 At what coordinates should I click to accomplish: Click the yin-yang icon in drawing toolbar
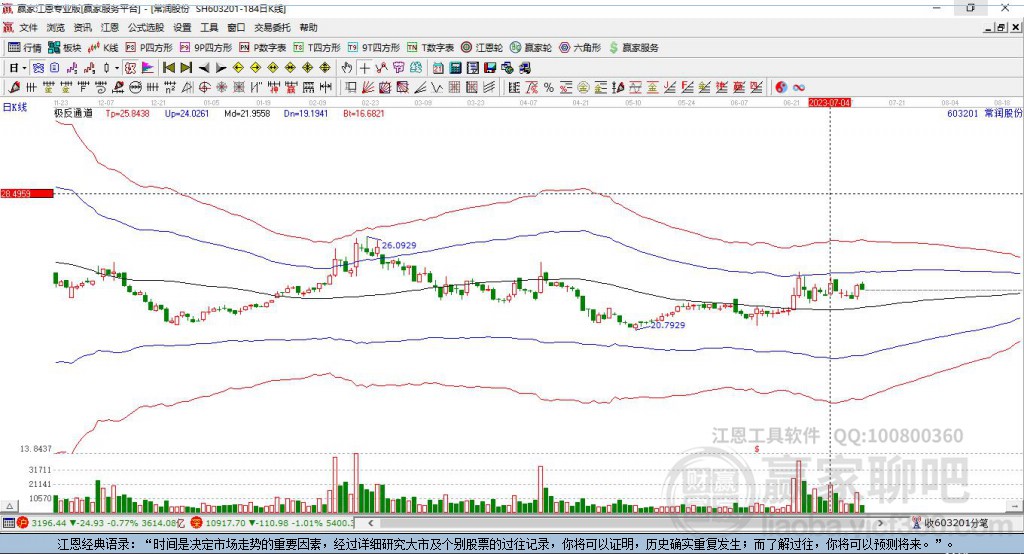point(781,87)
